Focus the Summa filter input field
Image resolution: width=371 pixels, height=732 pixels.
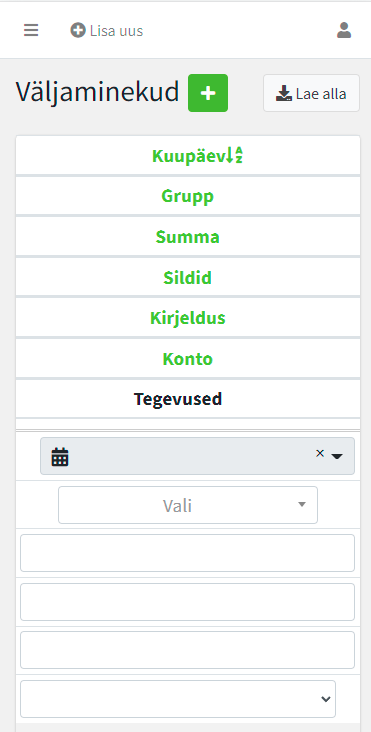[188, 553]
